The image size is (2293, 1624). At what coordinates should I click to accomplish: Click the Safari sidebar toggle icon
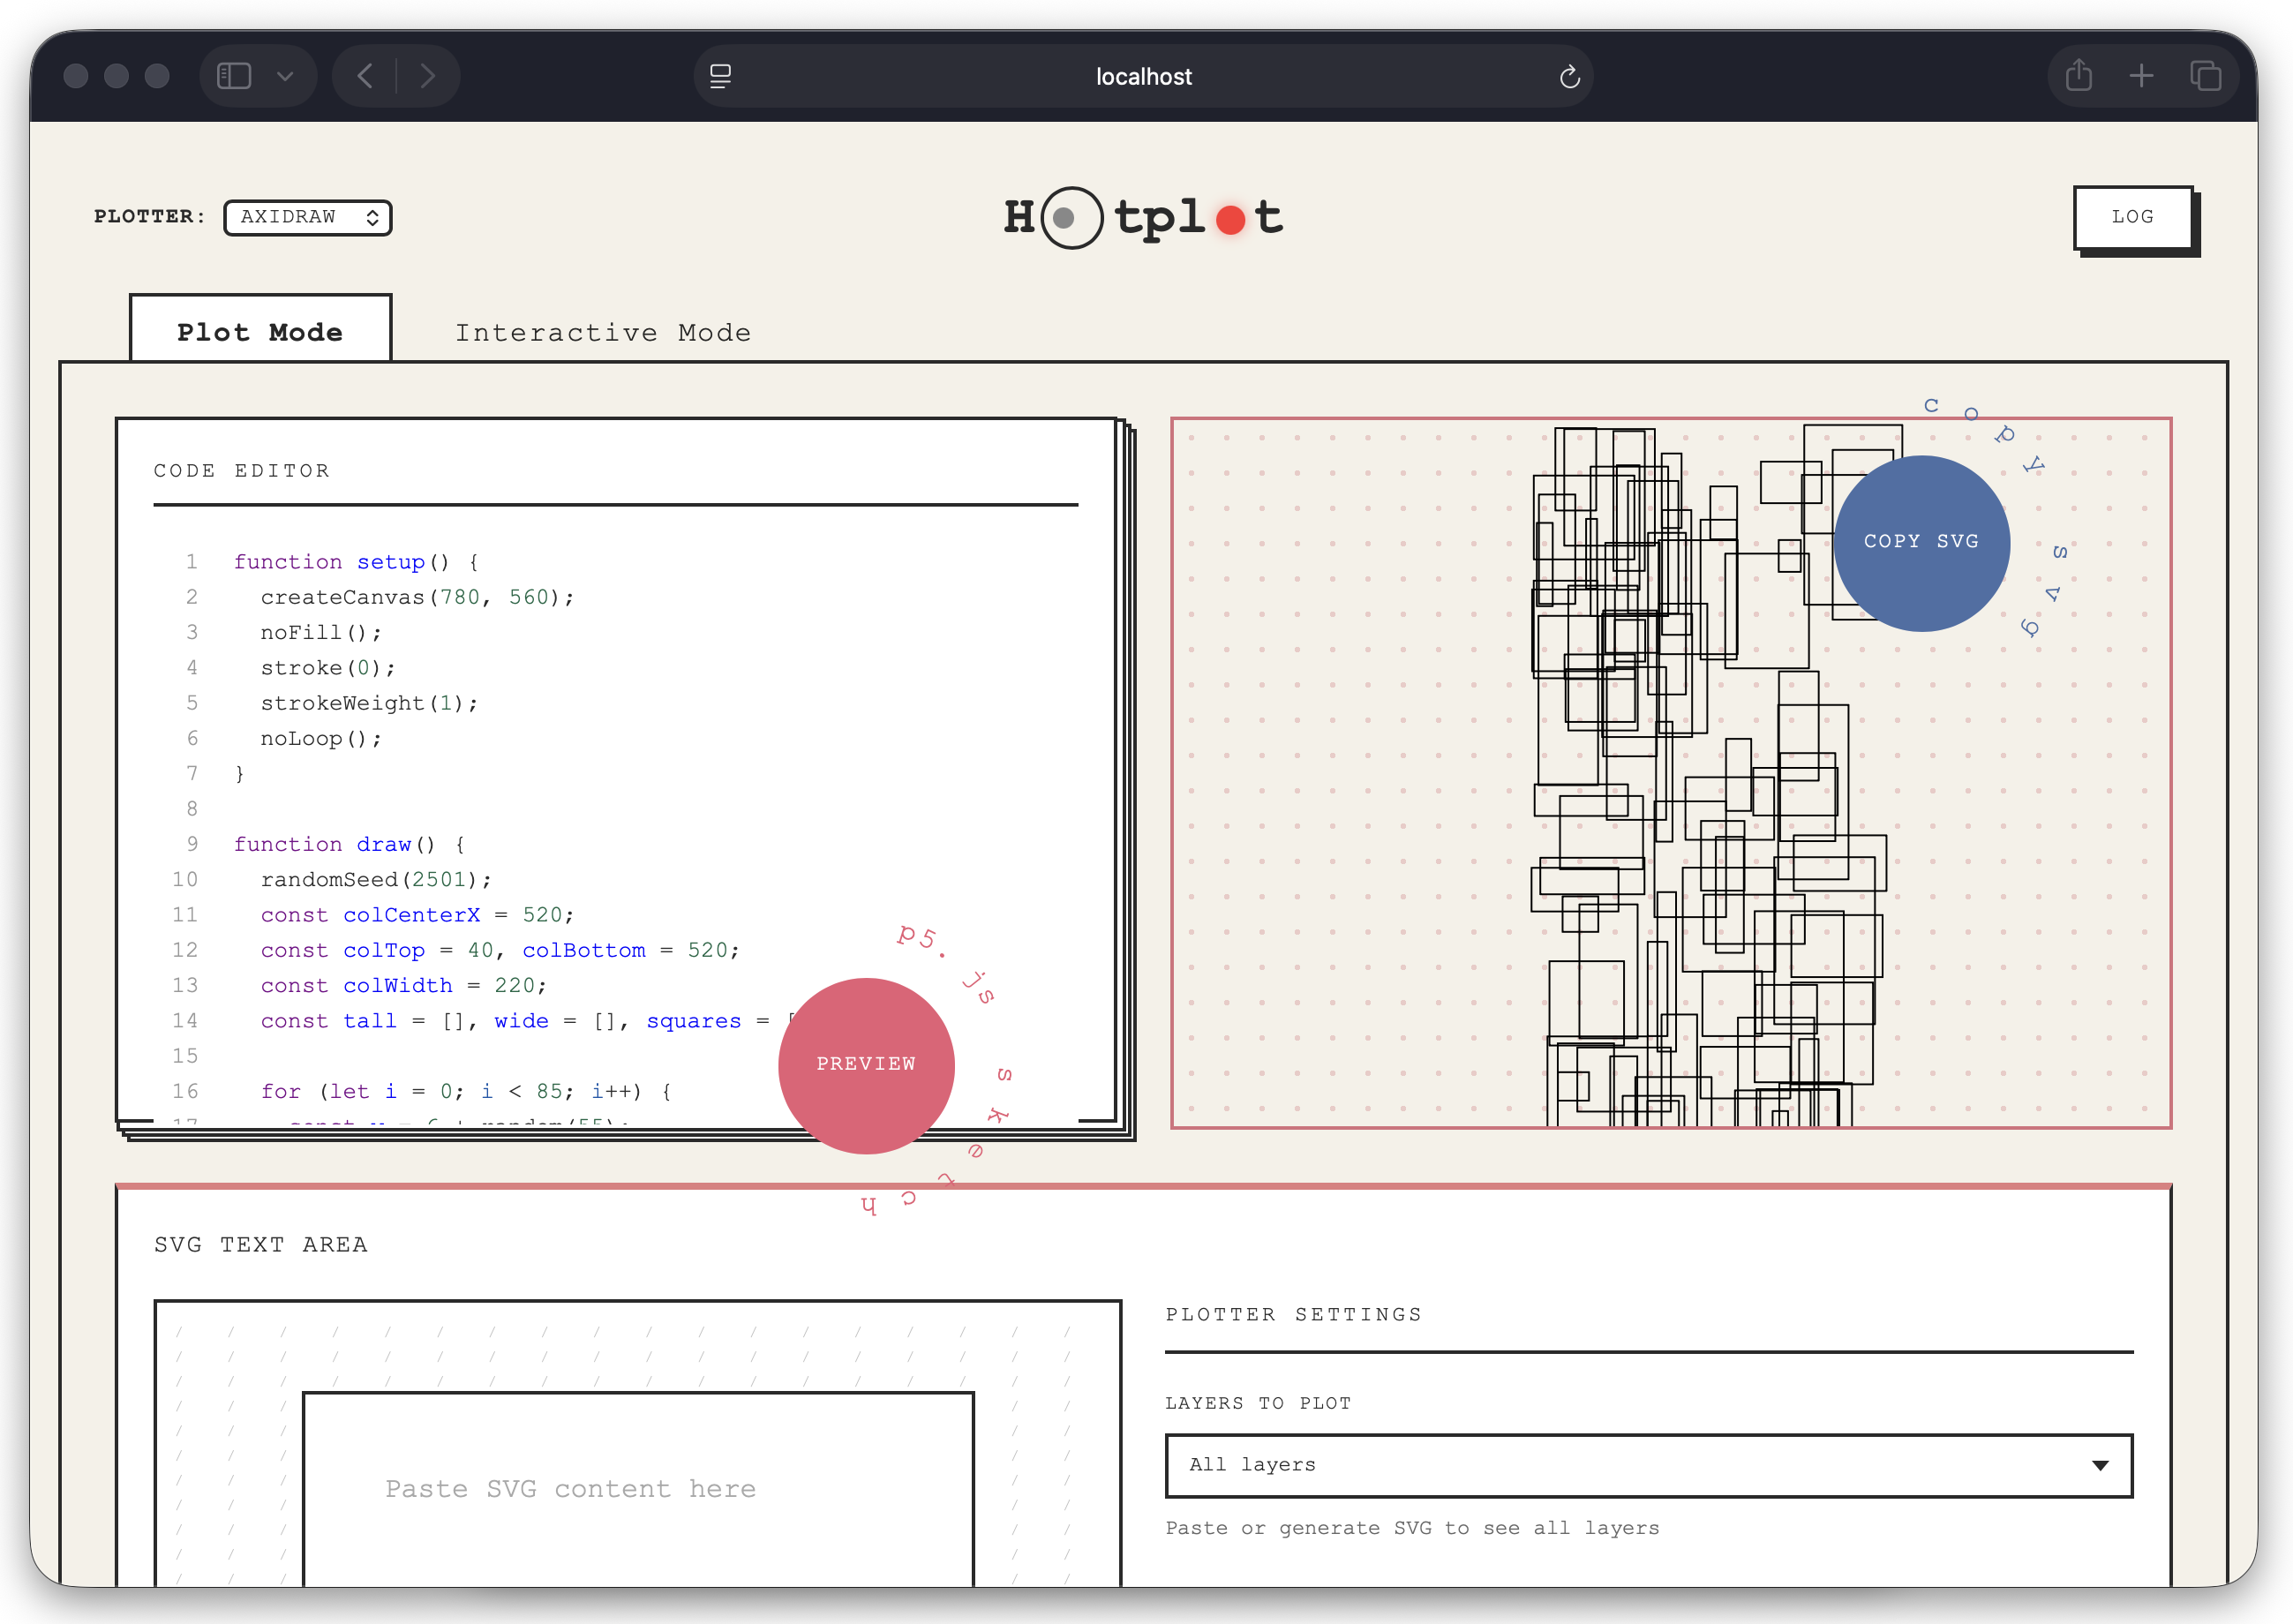[234, 76]
